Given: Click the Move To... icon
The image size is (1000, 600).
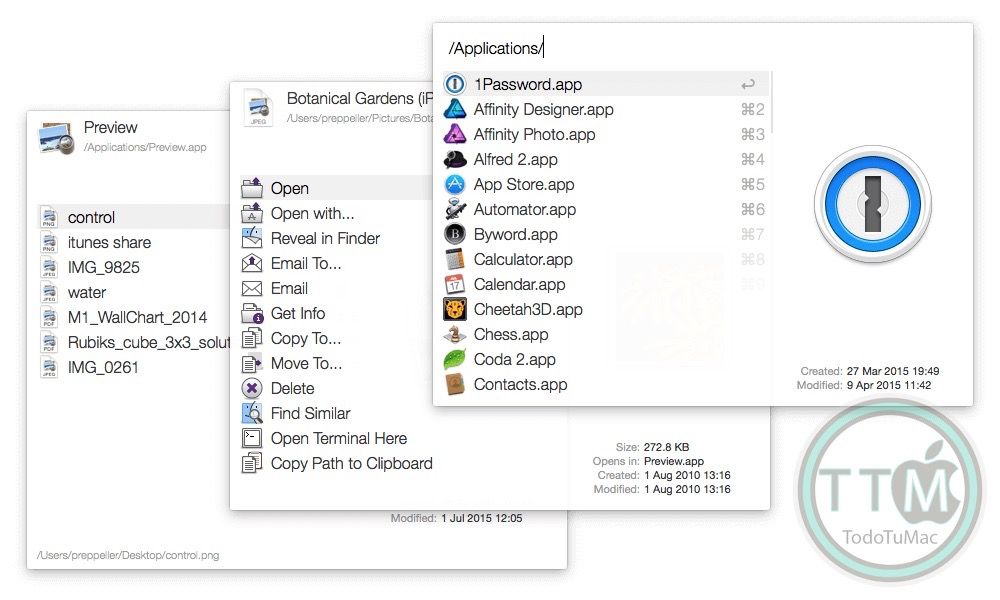Looking at the screenshot, I should coord(252,363).
